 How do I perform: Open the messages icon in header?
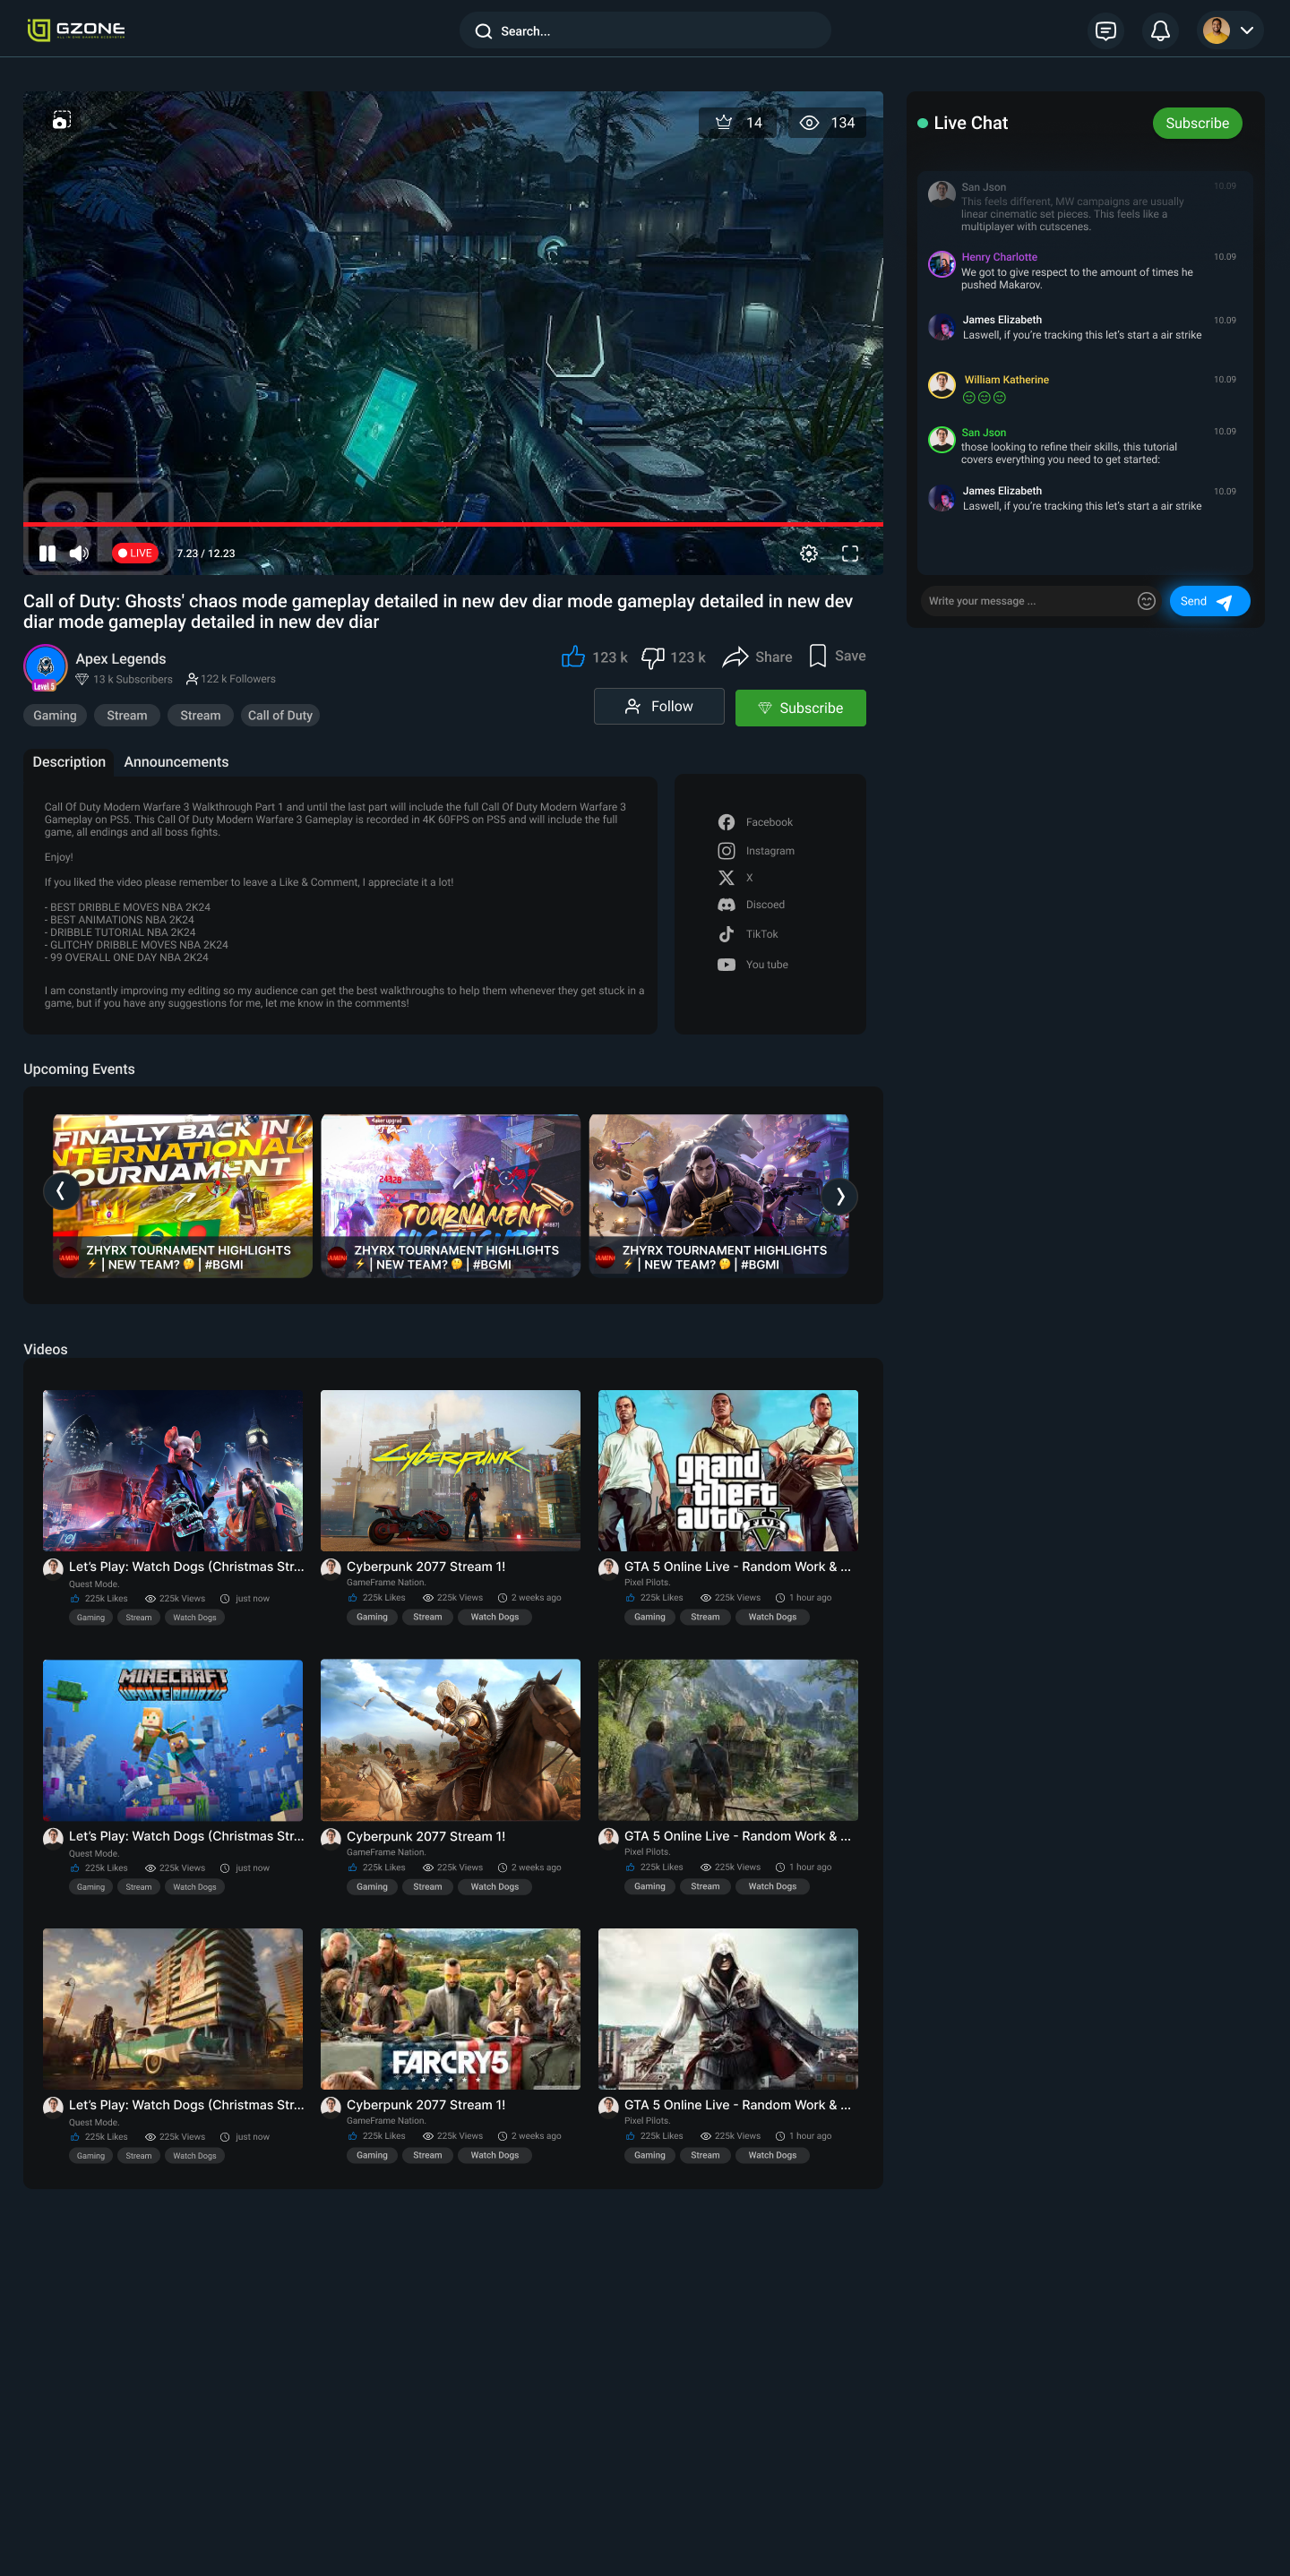pyautogui.click(x=1105, y=31)
